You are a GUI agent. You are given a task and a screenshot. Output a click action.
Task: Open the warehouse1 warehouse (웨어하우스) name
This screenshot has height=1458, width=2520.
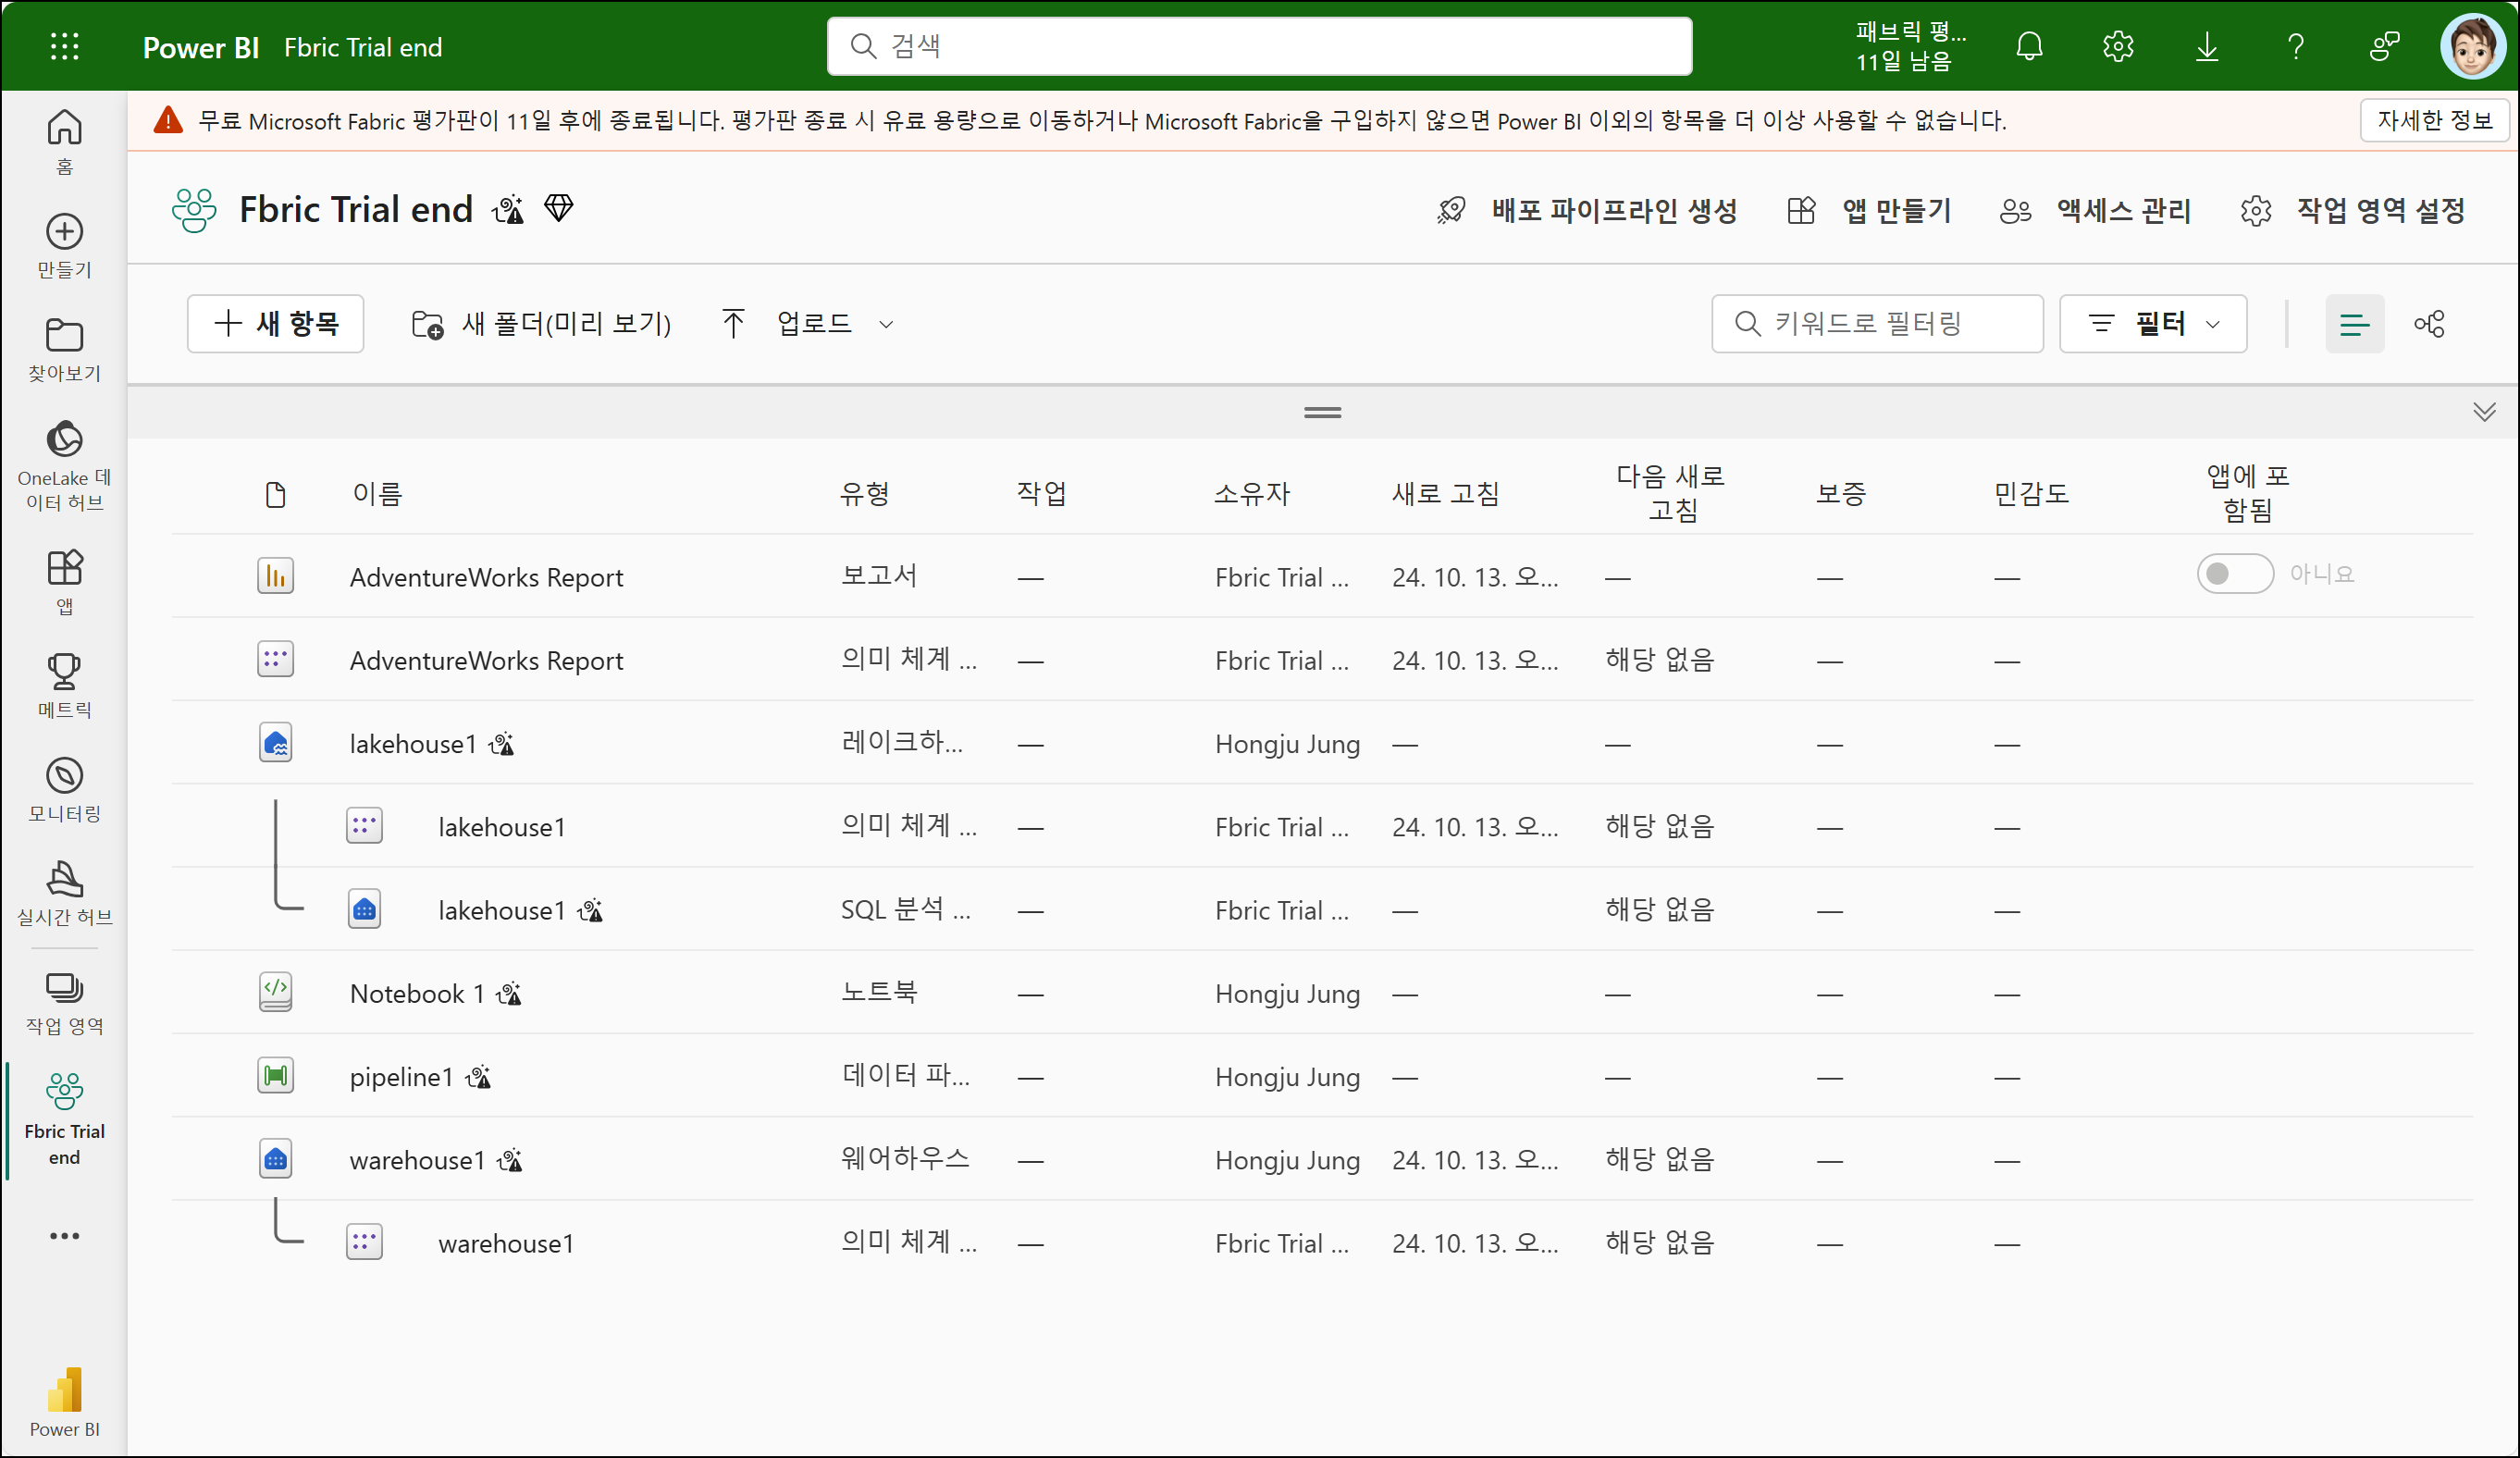pyautogui.click(x=417, y=1159)
